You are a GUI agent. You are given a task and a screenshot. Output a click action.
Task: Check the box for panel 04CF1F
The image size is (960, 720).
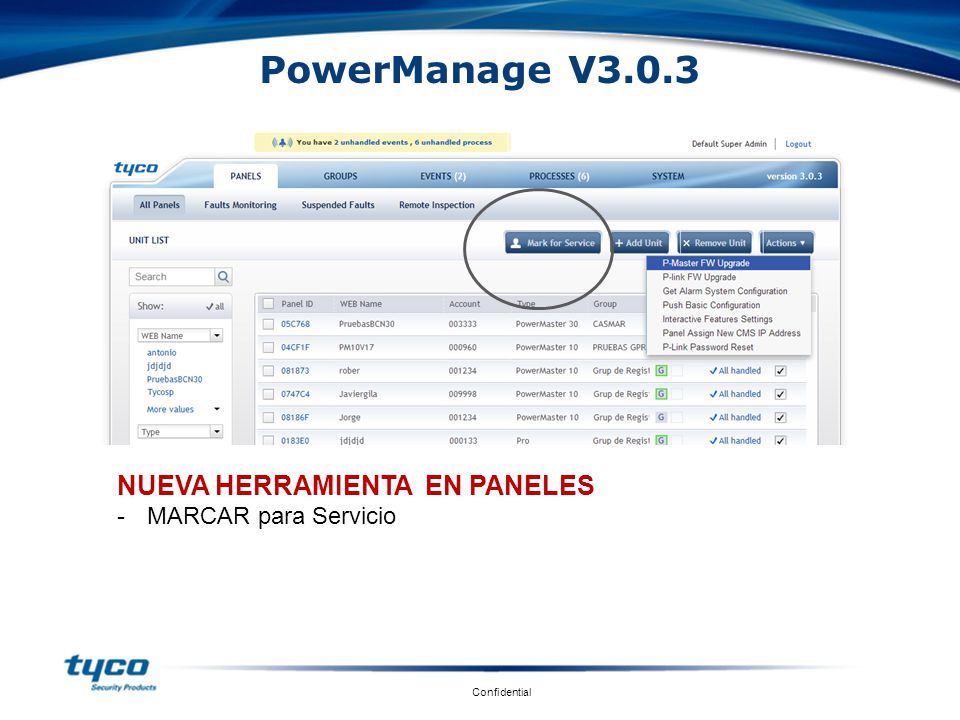pyautogui.click(x=268, y=347)
